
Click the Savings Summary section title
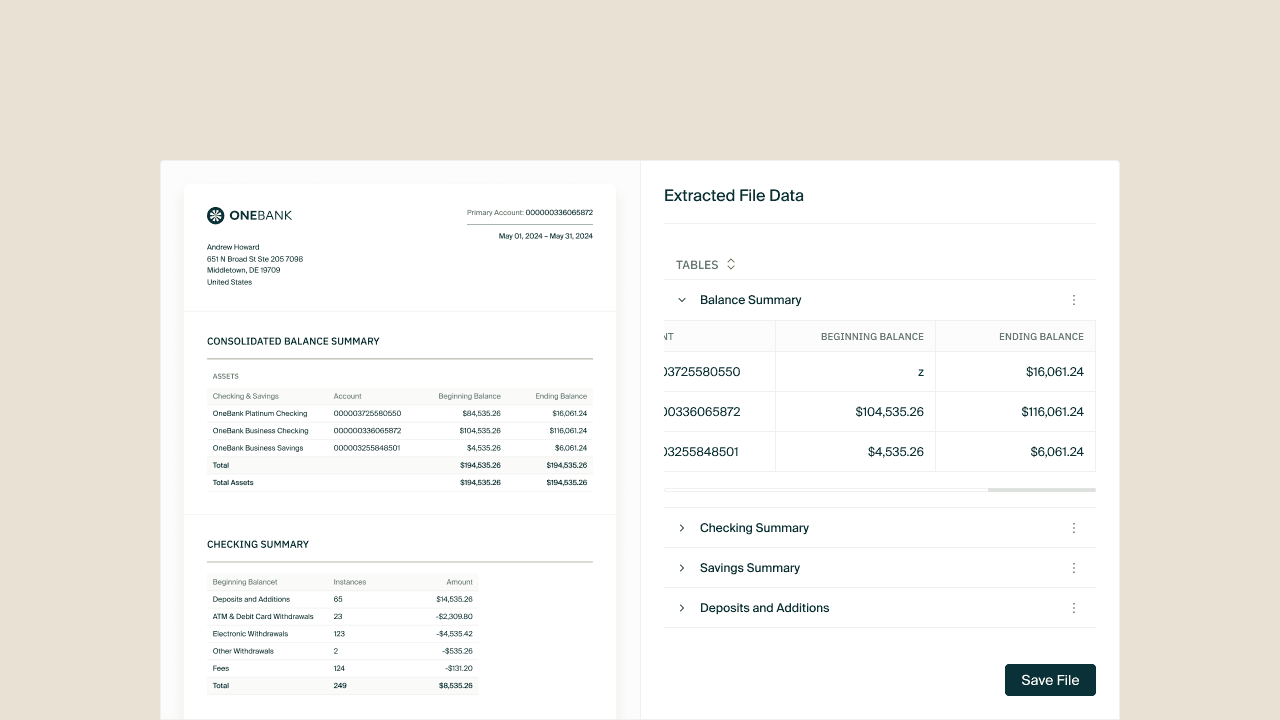[x=750, y=568]
